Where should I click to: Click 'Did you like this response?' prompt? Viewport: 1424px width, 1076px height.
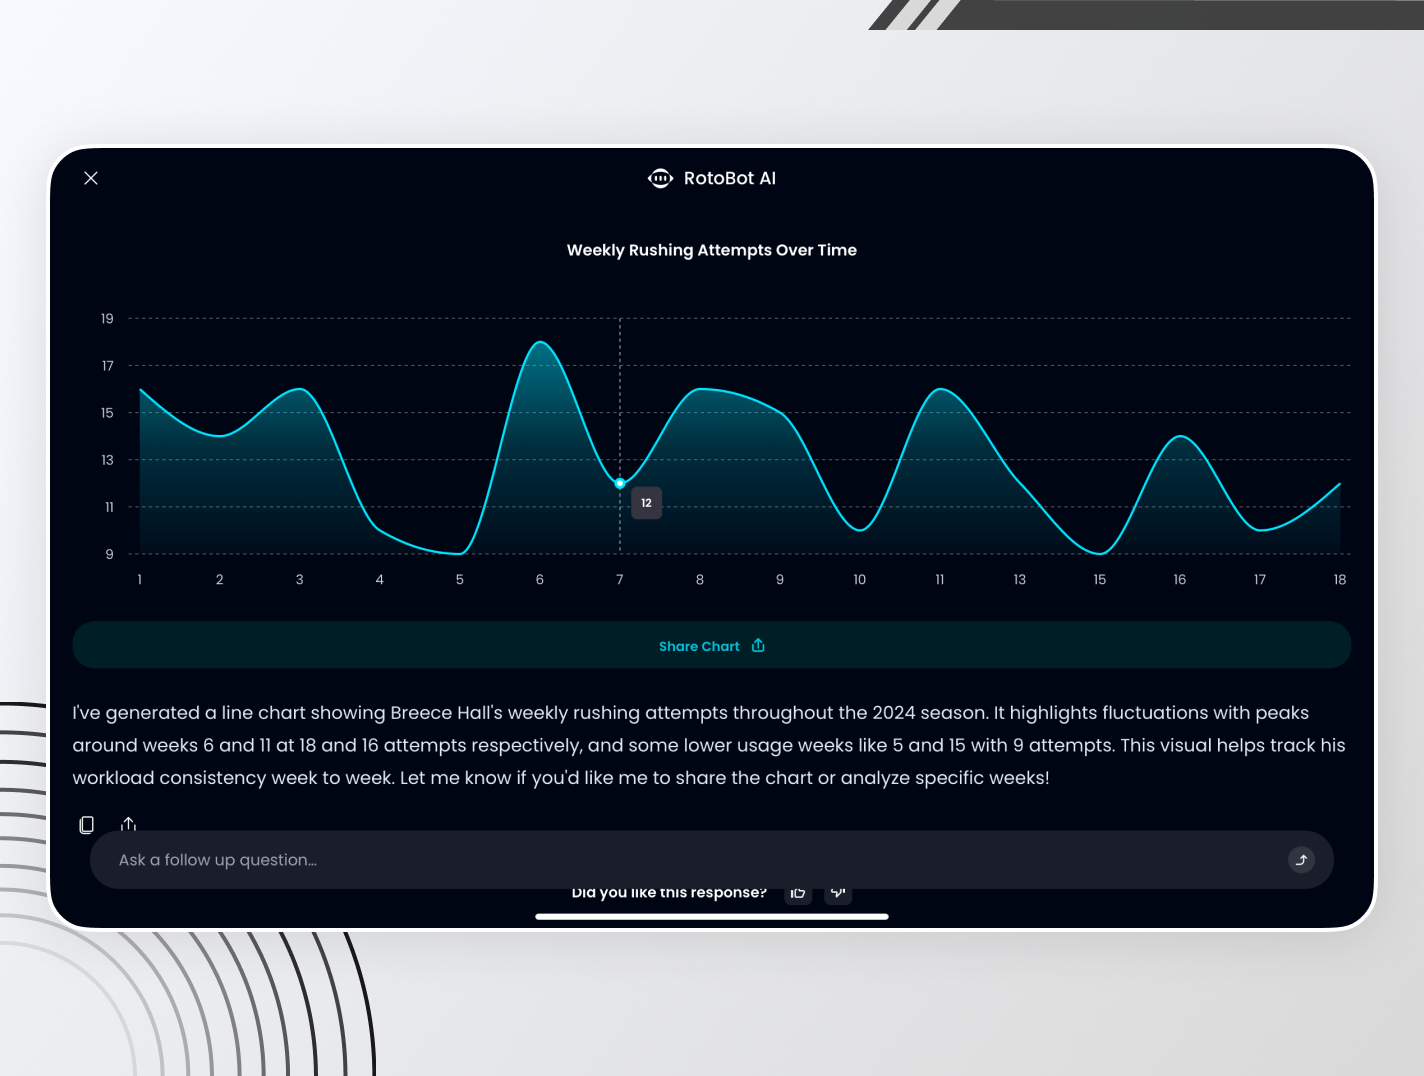click(x=670, y=892)
